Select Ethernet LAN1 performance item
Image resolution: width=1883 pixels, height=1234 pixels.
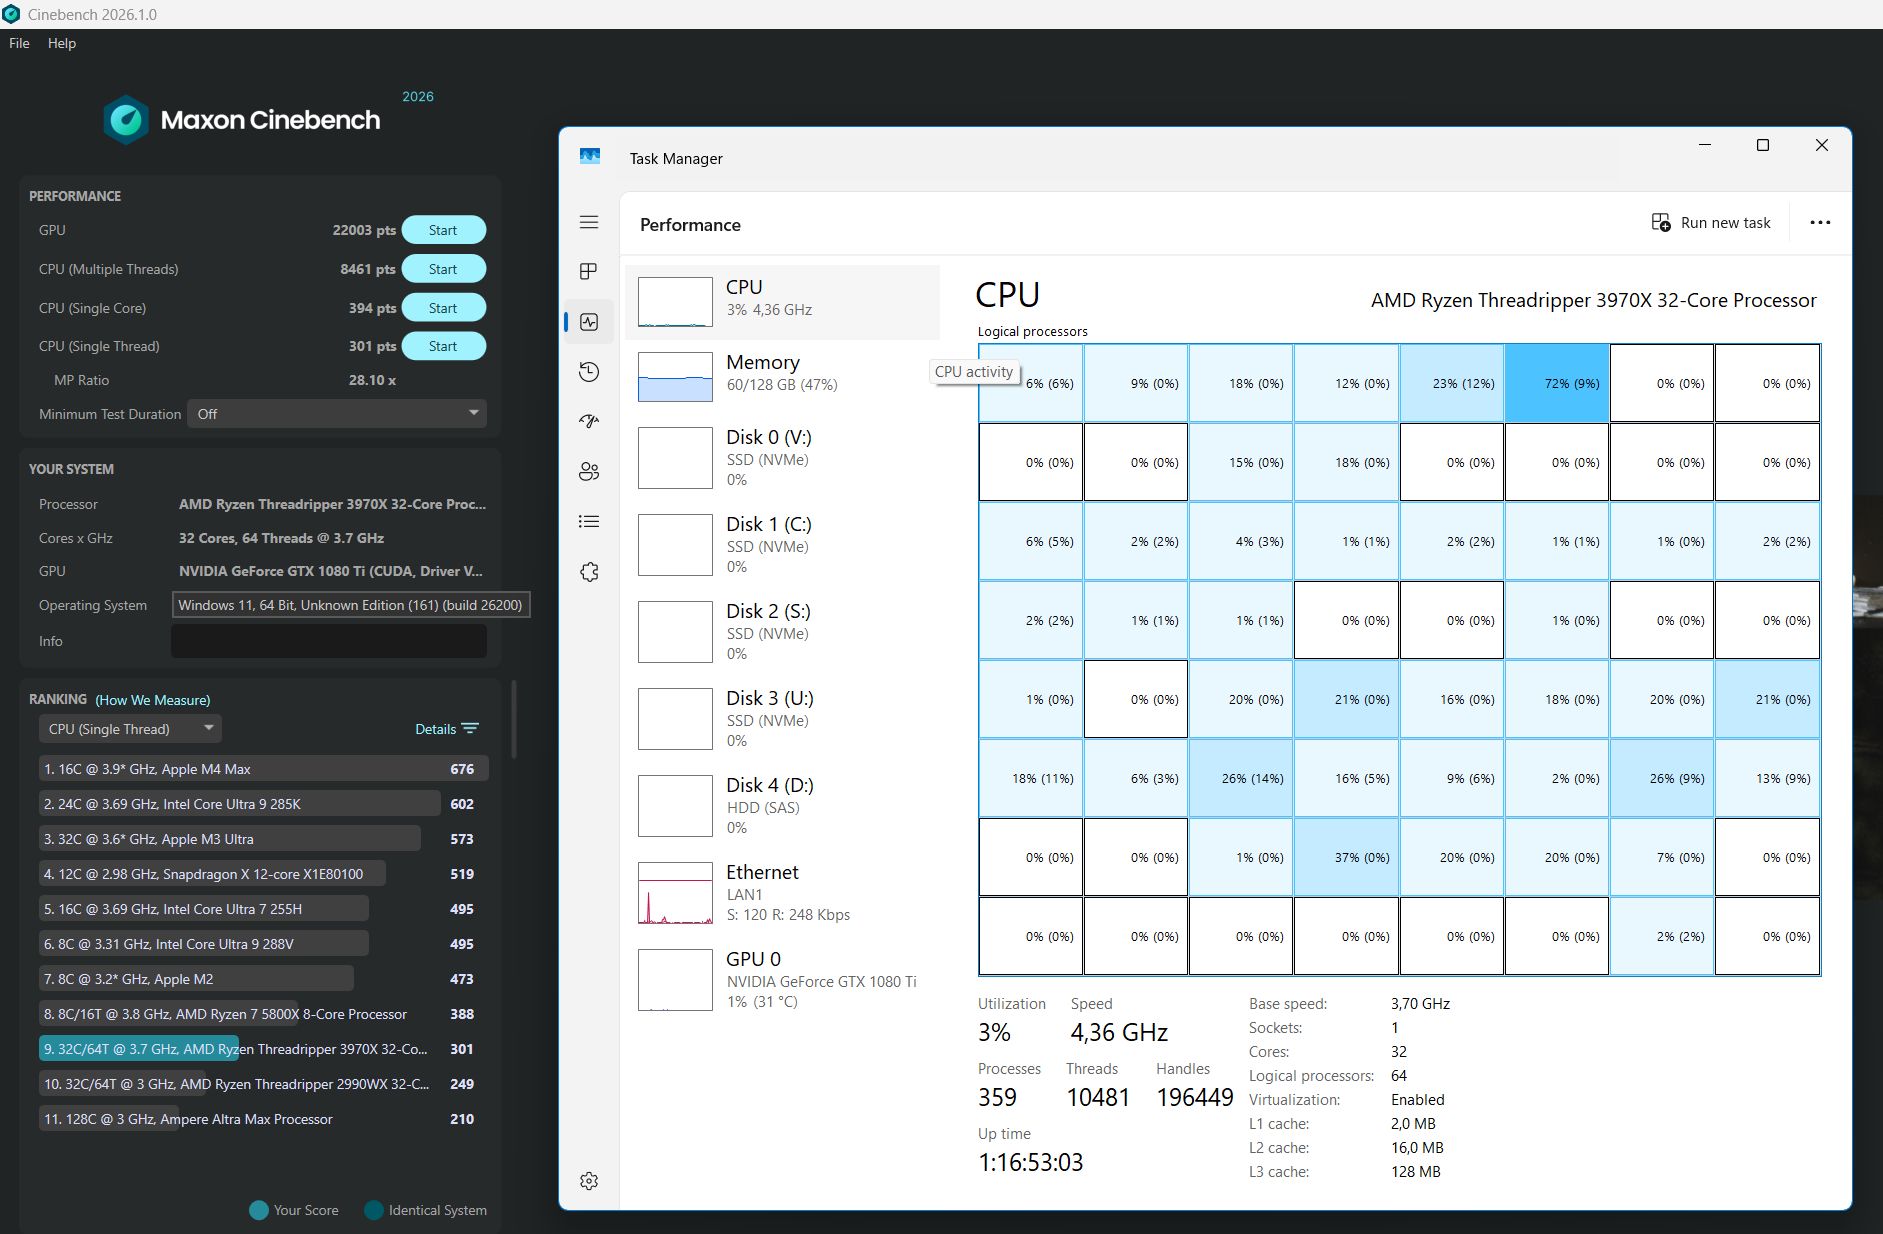point(782,893)
